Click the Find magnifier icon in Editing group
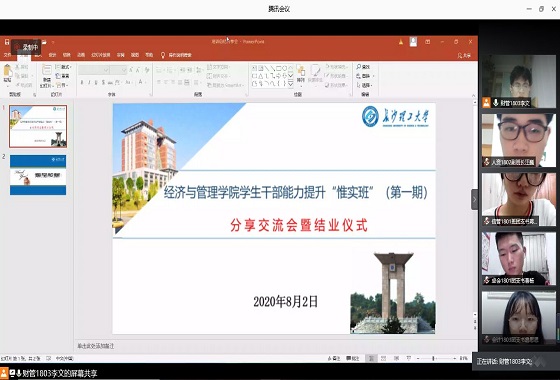The width and height of the screenshot is (560, 380). [359, 67]
